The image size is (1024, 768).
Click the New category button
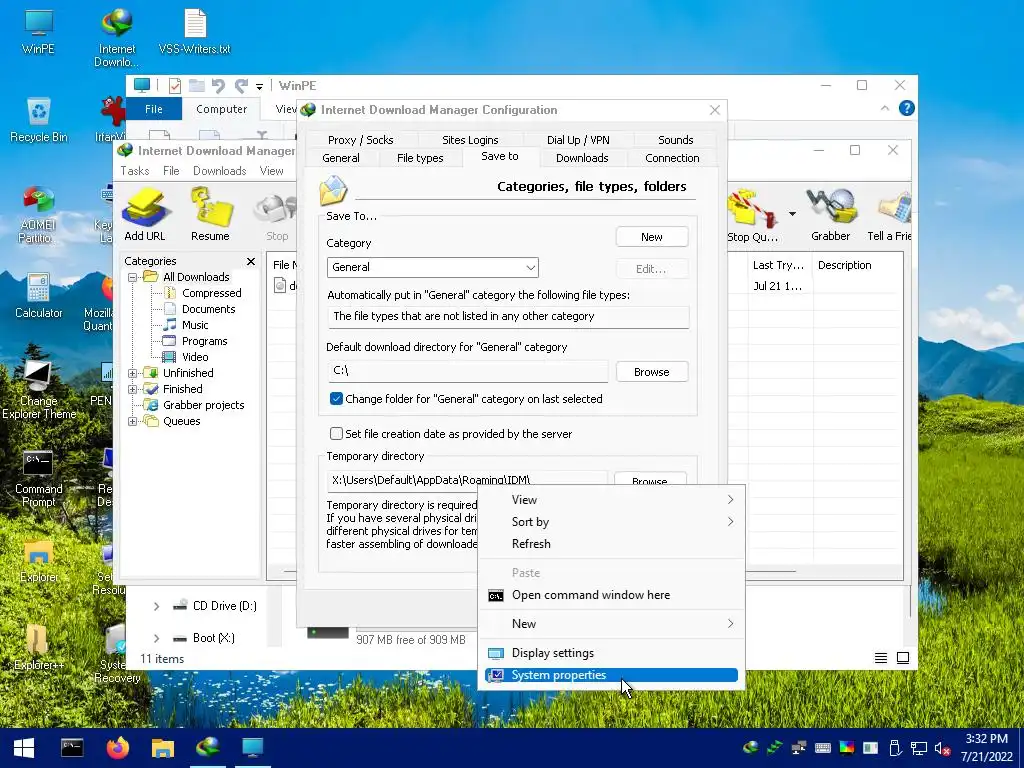(x=652, y=237)
